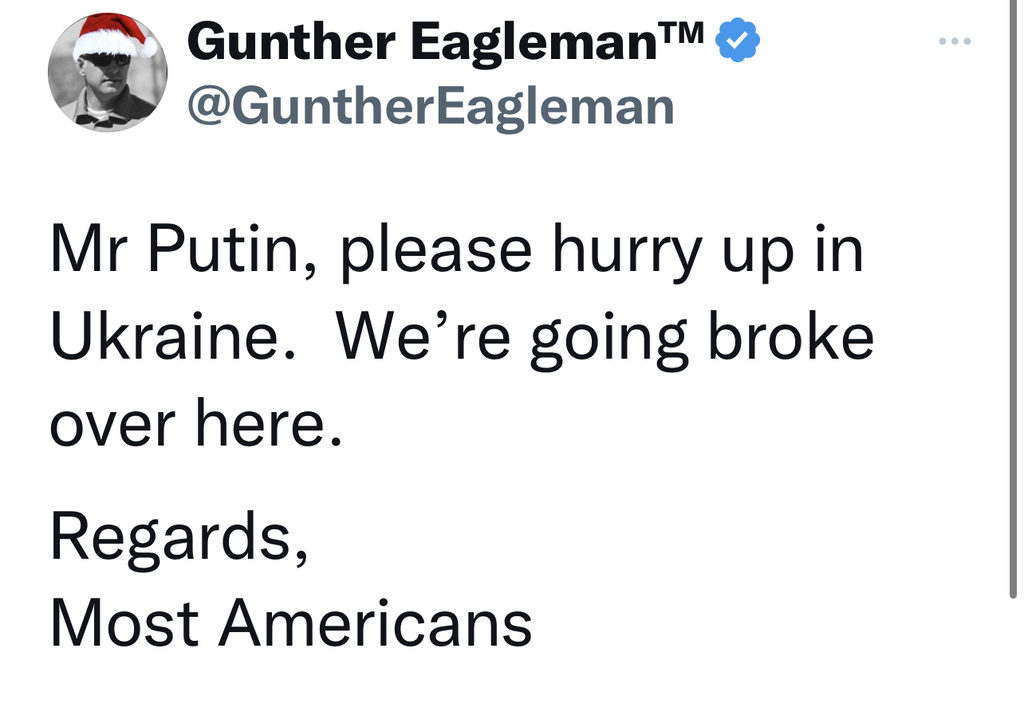Click the red Santa hat on avatar
This screenshot has width=1024, height=719.
pos(113,37)
